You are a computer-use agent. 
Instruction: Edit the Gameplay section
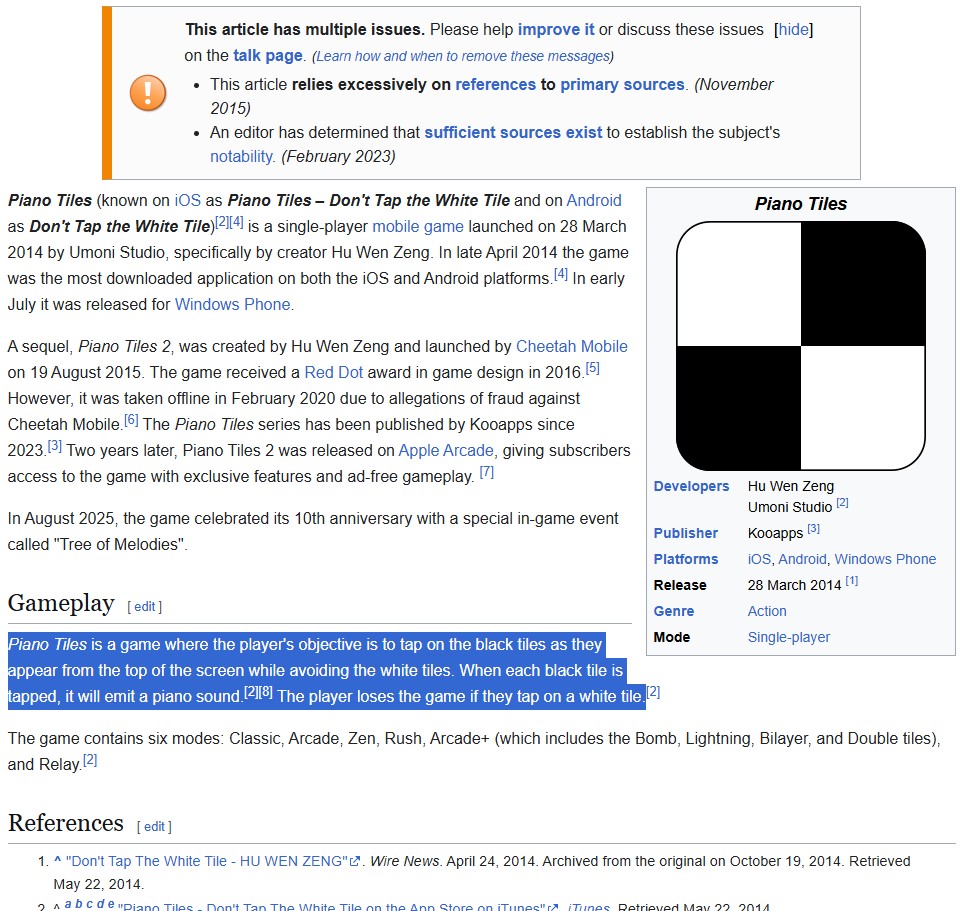(x=145, y=607)
